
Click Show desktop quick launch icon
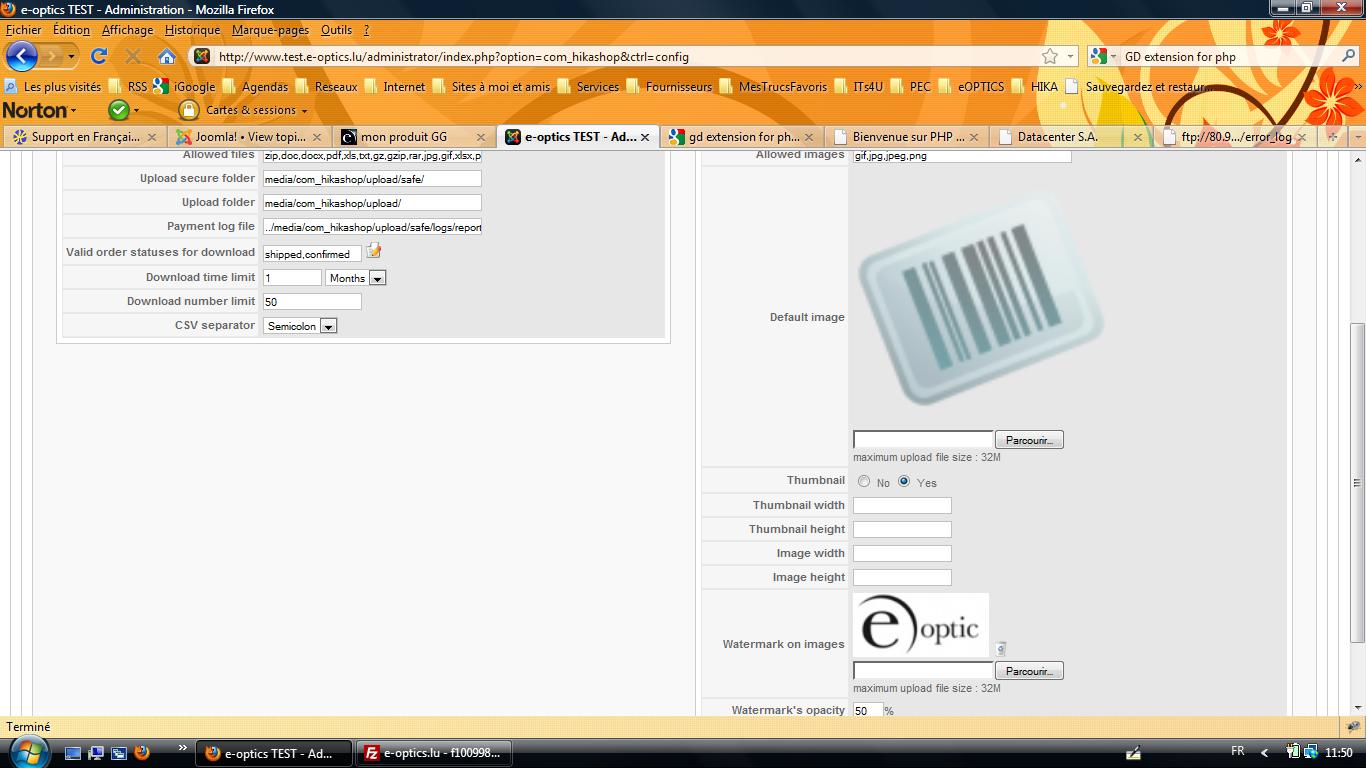[x=74, y=753]
